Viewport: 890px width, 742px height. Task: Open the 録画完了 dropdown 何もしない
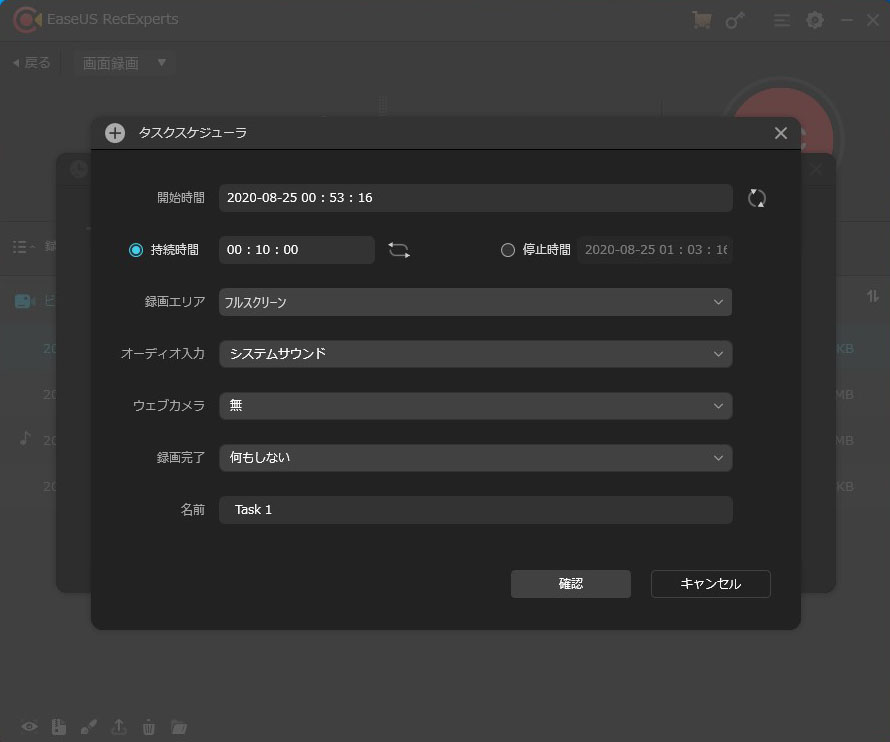pos(476,458)
